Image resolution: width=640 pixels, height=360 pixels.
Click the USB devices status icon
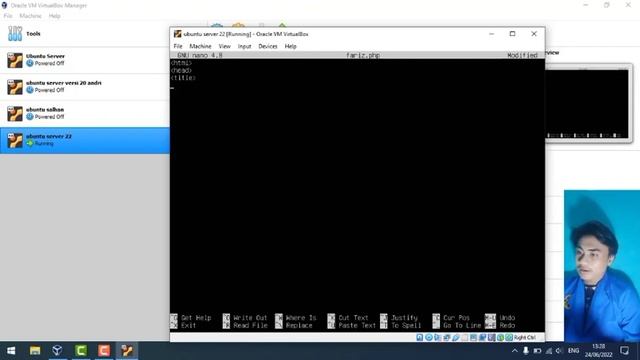tap(456, 338)
